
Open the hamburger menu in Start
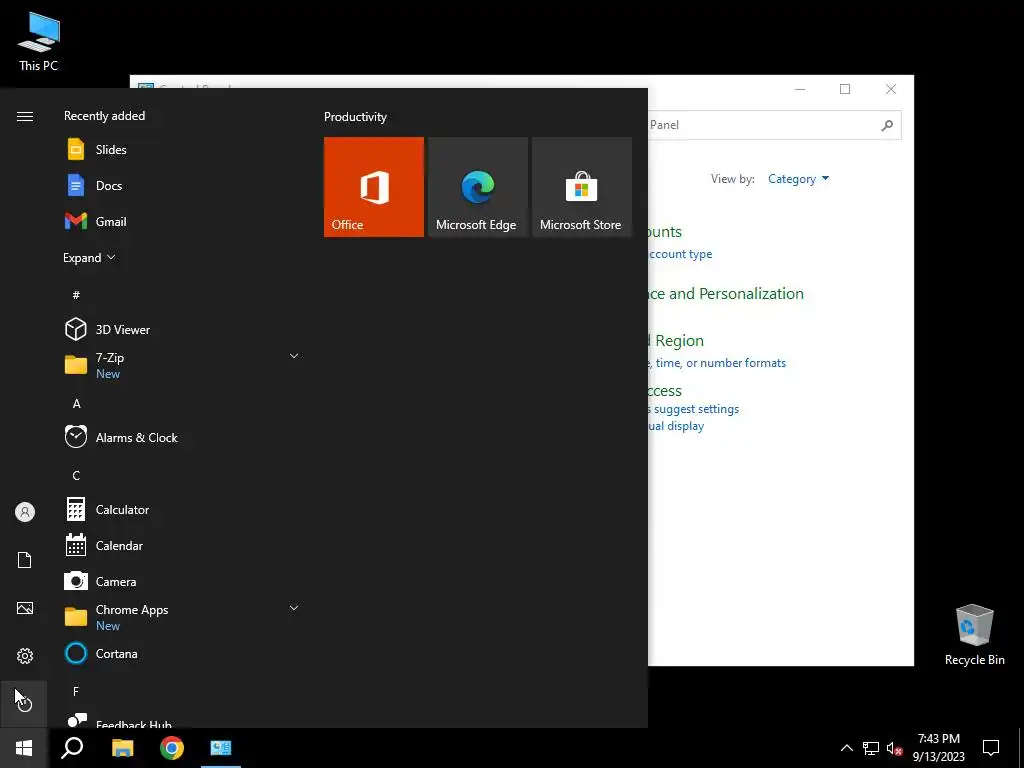[25, 116]
